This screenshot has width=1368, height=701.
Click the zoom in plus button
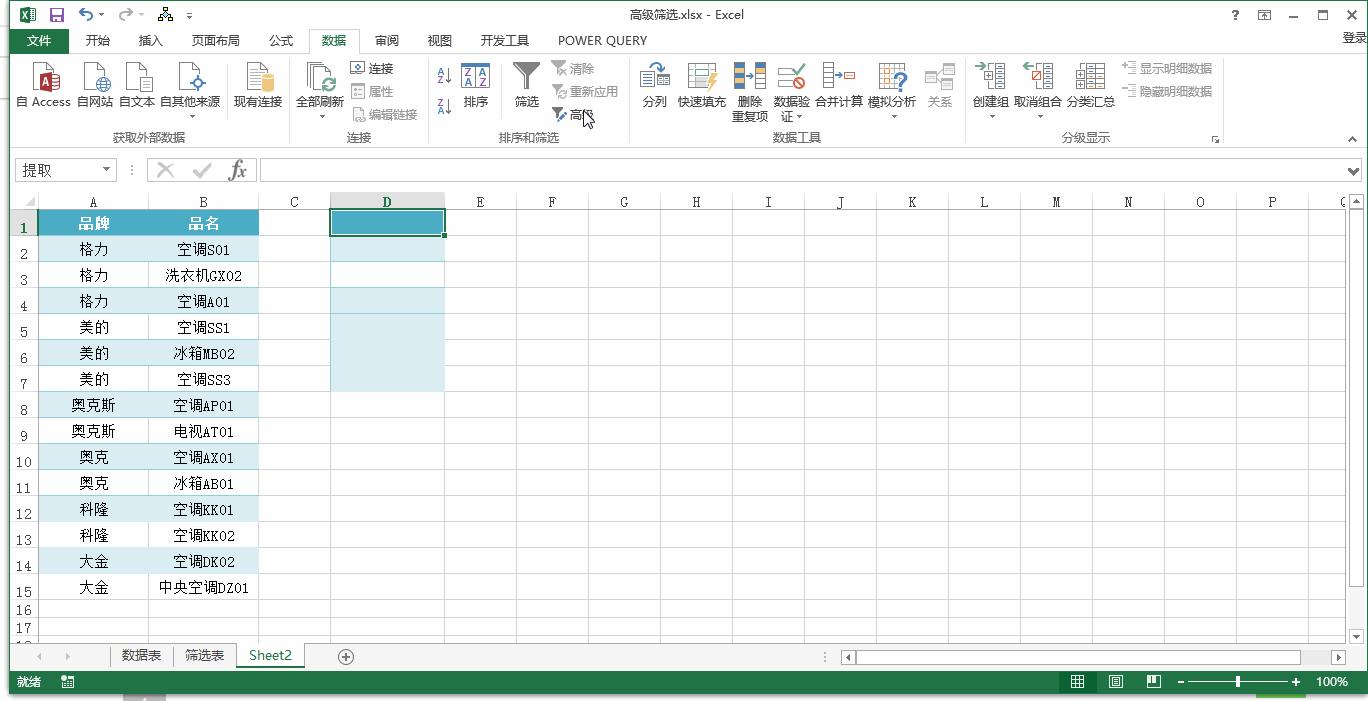pyautogui.click(x=1296, y=682)
